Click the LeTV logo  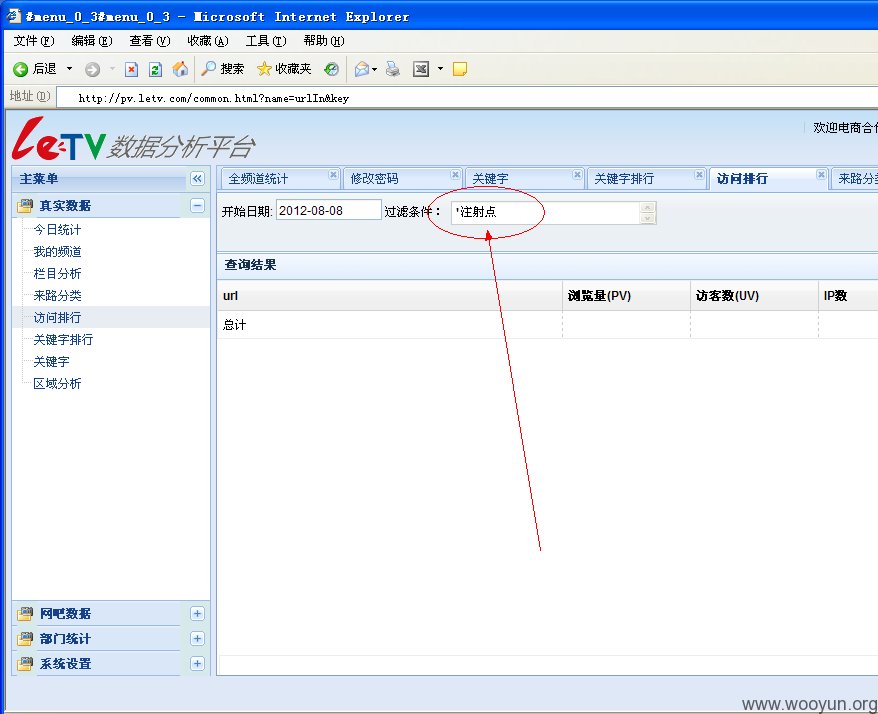59,139
